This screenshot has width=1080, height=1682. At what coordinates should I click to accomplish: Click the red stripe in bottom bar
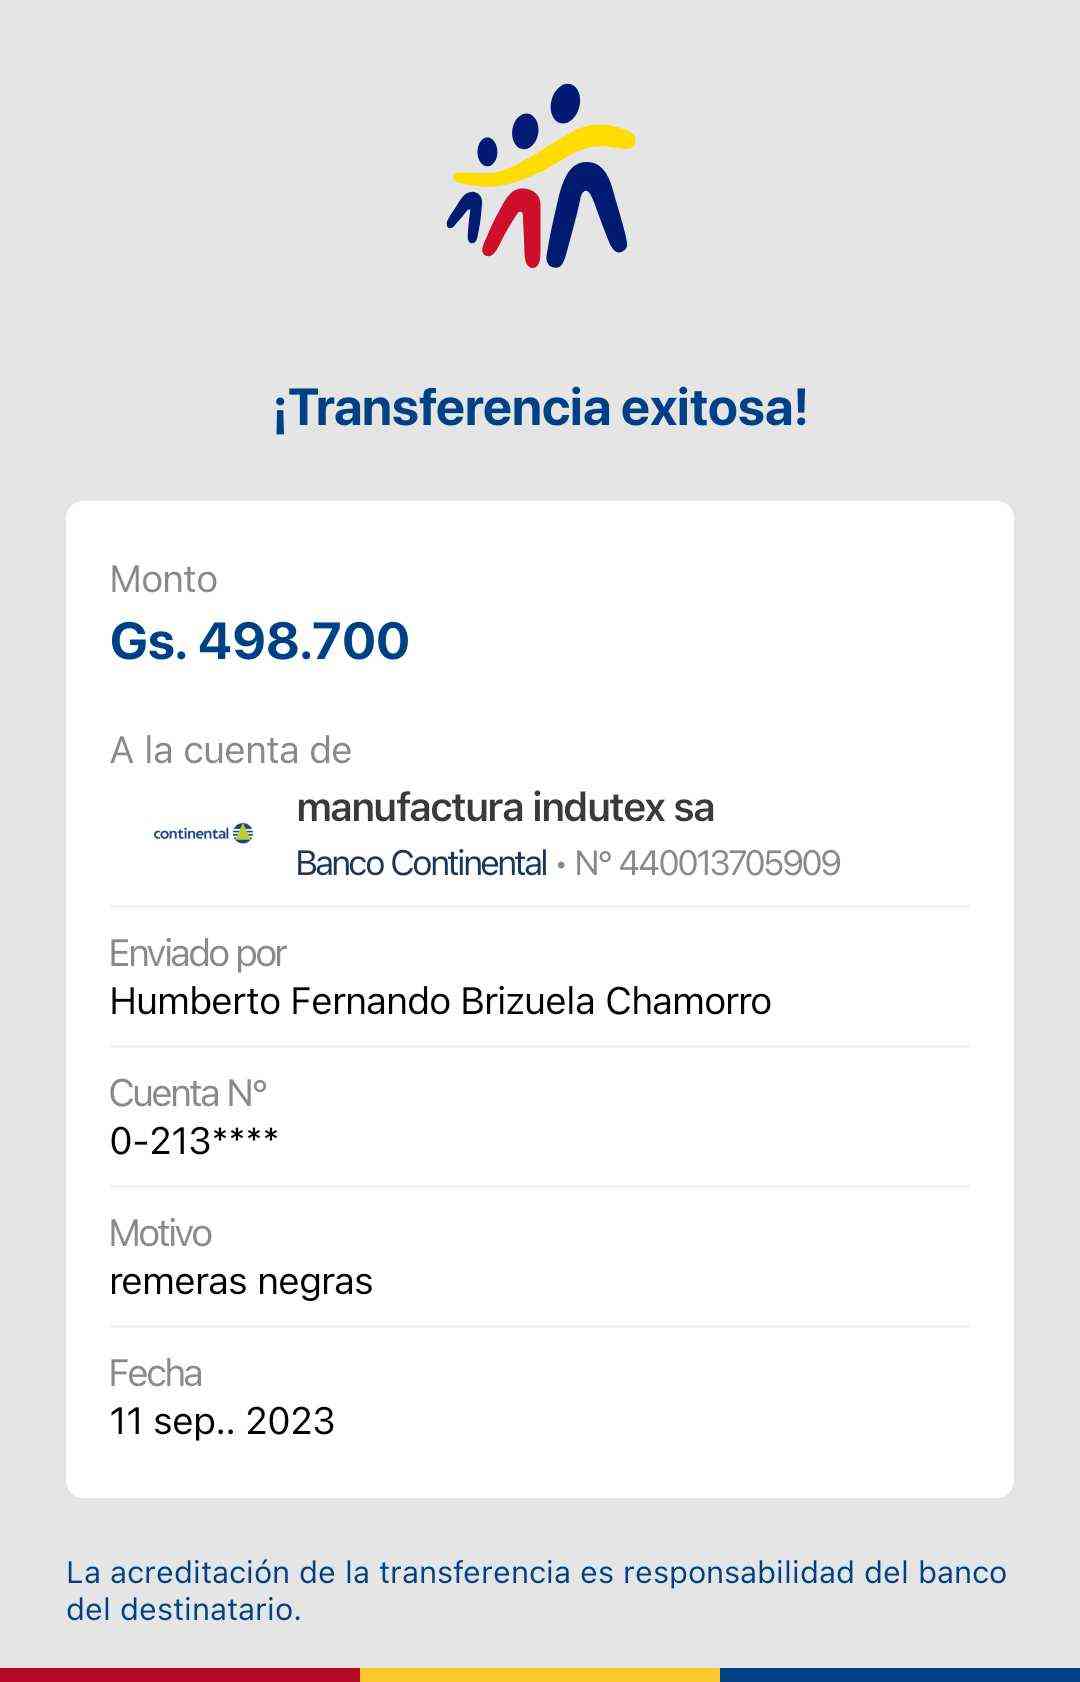point(180,1674)
